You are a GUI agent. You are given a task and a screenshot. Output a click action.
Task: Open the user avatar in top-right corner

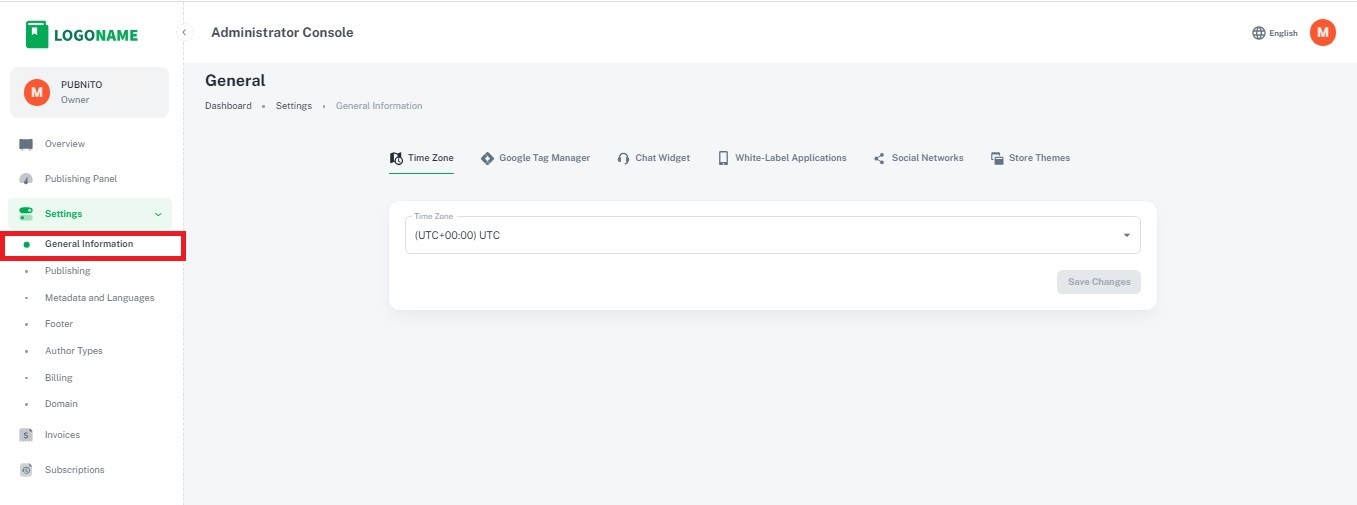pos(1322,33)
